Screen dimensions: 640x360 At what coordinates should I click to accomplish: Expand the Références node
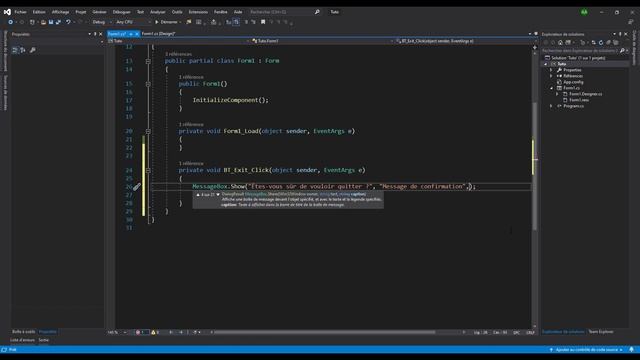[551, 76]
